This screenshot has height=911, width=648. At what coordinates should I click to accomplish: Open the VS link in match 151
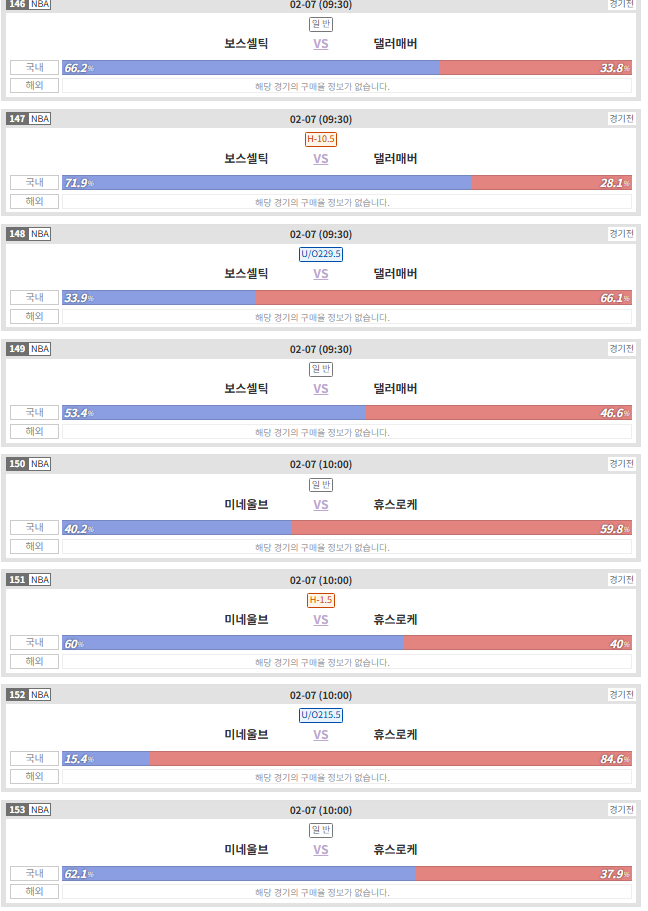coord(321,619)
